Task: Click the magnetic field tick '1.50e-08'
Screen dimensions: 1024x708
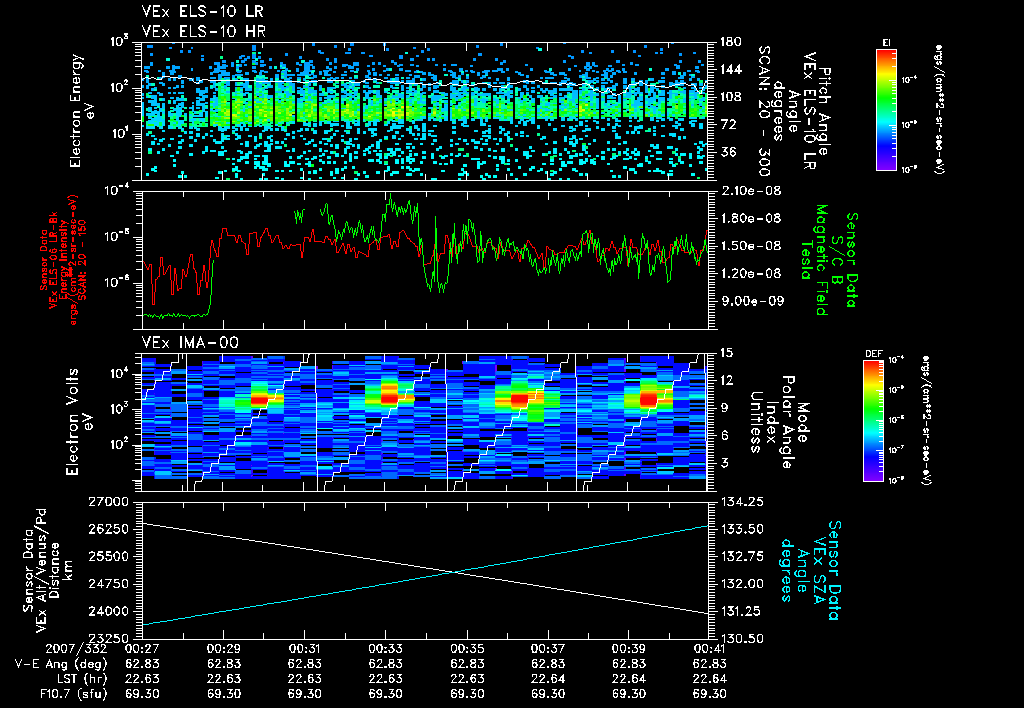Action: pos(750,246)
